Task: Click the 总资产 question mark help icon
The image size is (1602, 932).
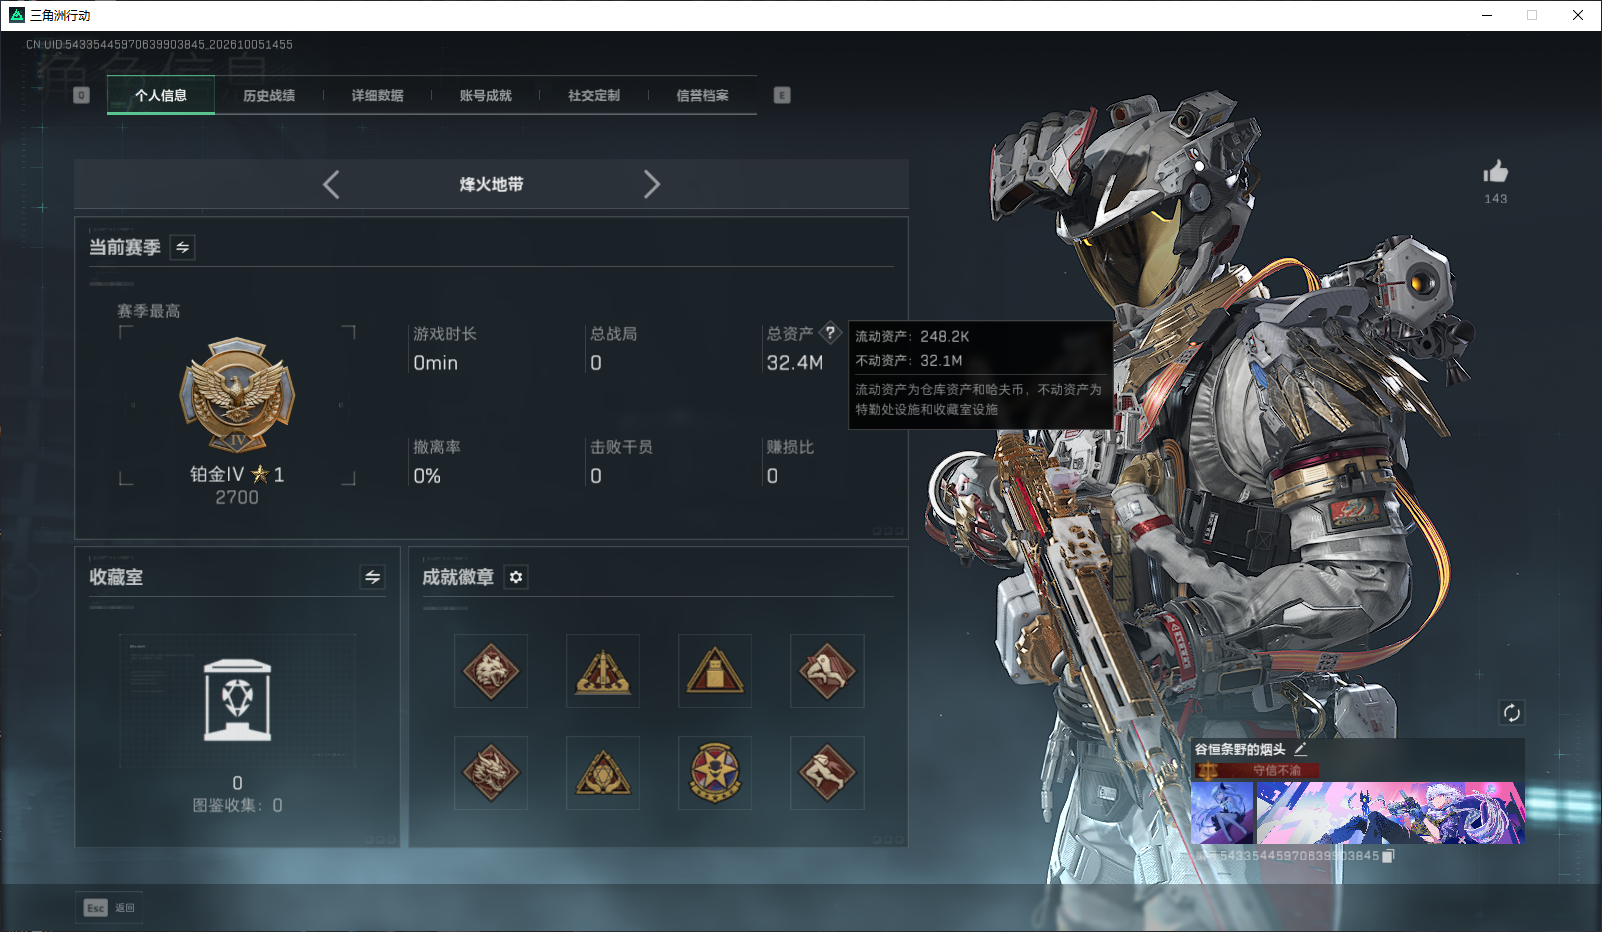Action: point(830,333)
